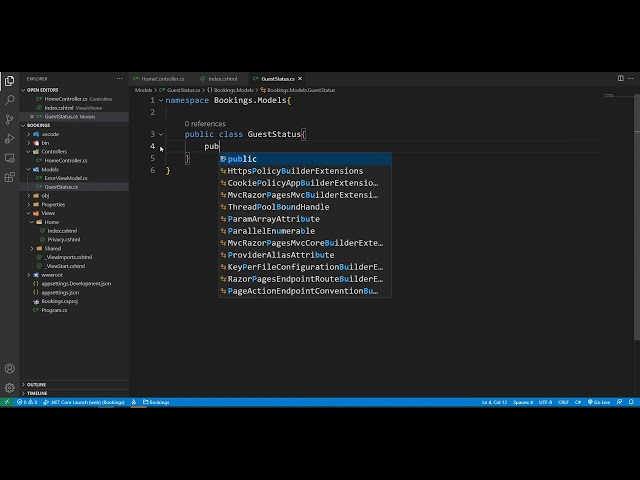This screenshot has width=640, height=480.
Task: Open _ViewImports.cshtml file
Action: click(x=69, y=257)
